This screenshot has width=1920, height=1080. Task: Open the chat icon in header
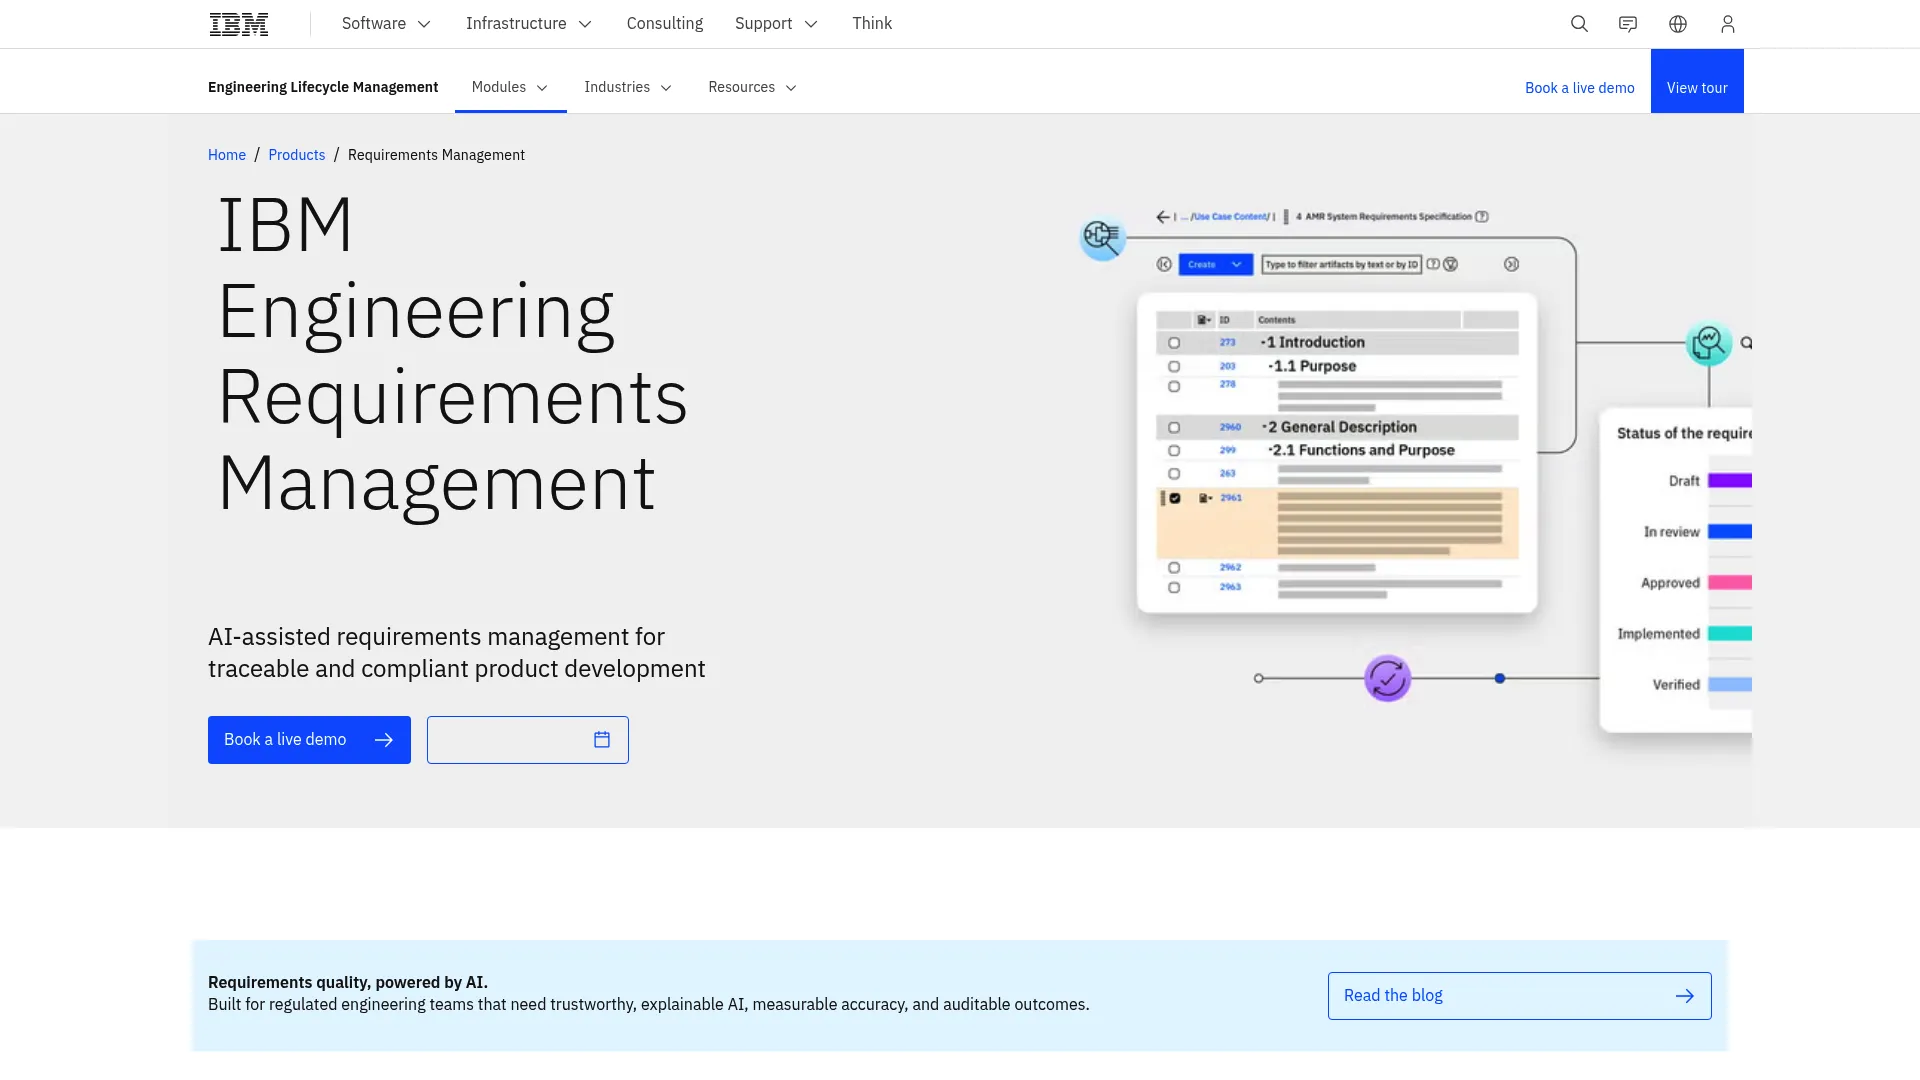coord(1628,24)
